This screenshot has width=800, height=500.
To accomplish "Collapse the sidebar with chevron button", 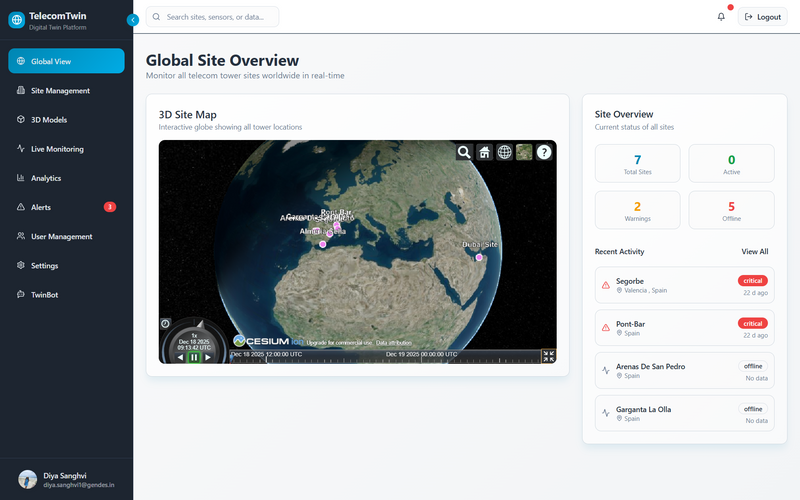I will [133, 20].
